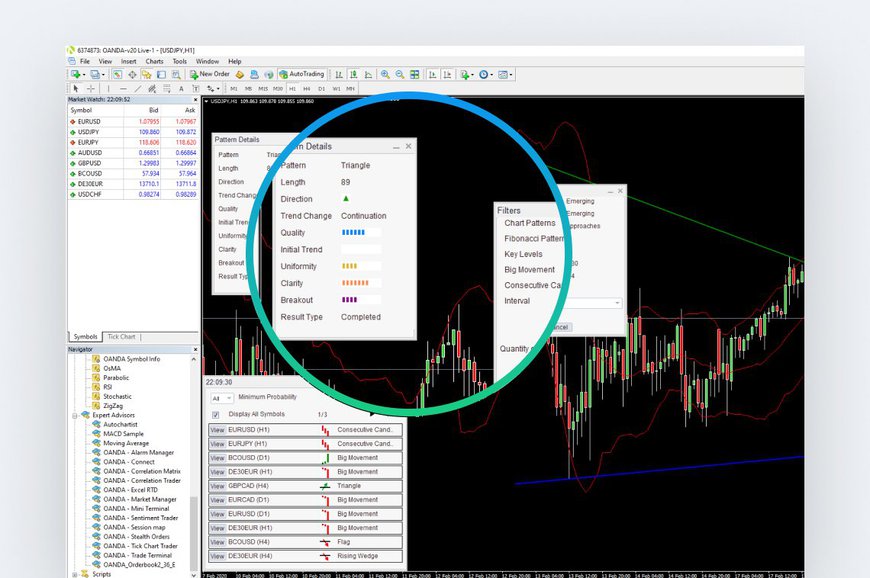Open the Charts menu
Viewport: 870px width, 578px height.
(x=154, y=61)
